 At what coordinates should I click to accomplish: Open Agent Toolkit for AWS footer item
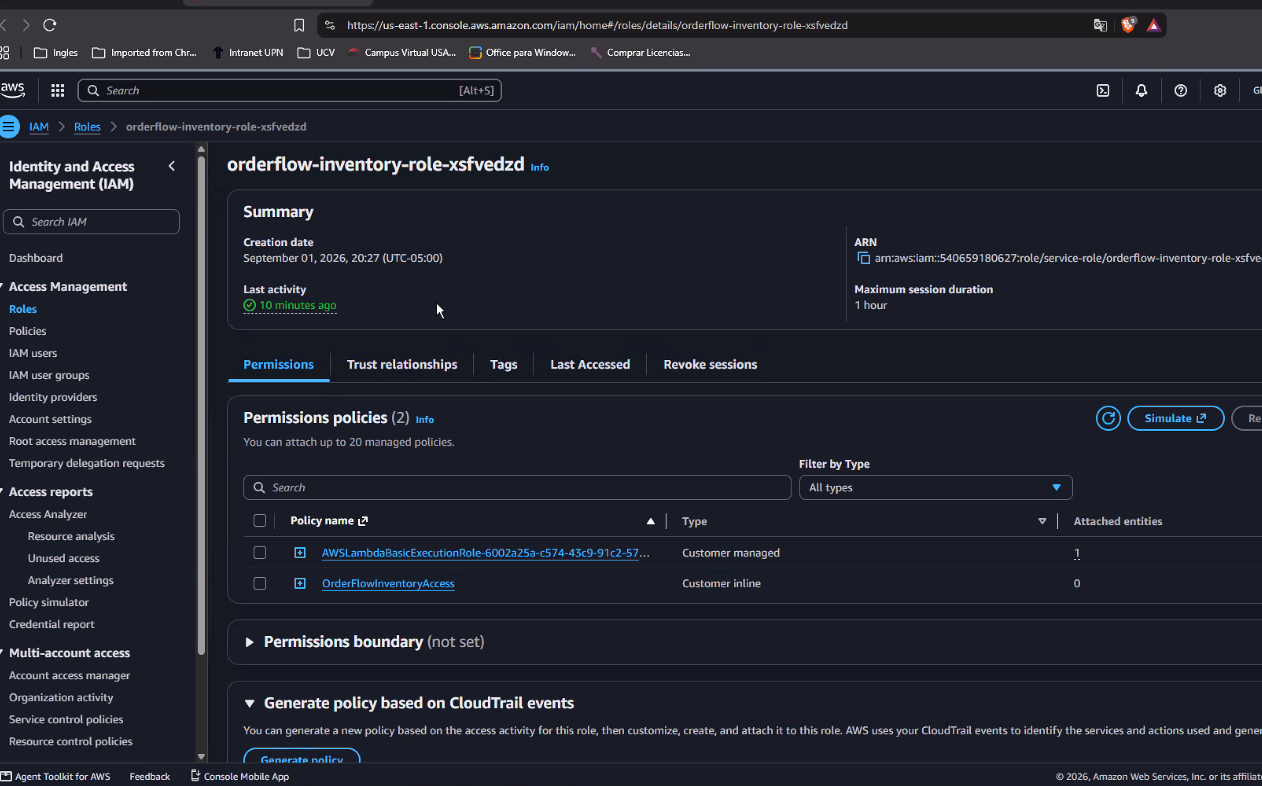[56, 776]
